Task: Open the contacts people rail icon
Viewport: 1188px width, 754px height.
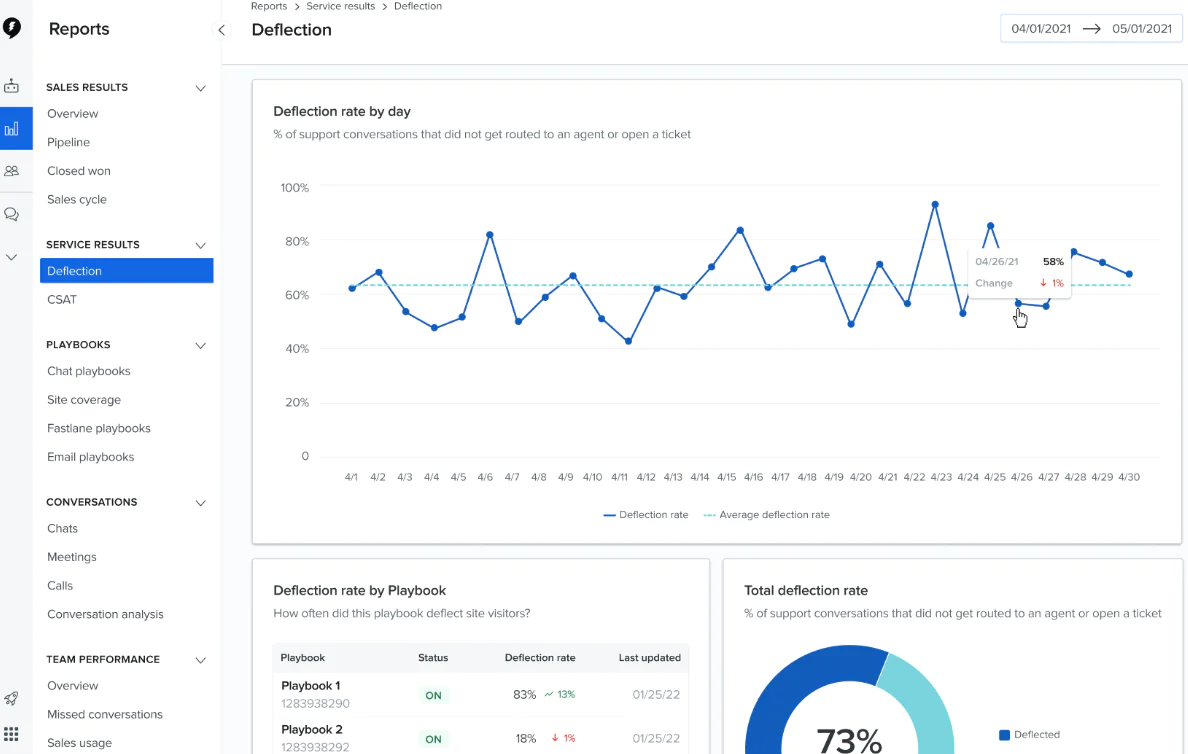Action: click(x=11, y=171)
